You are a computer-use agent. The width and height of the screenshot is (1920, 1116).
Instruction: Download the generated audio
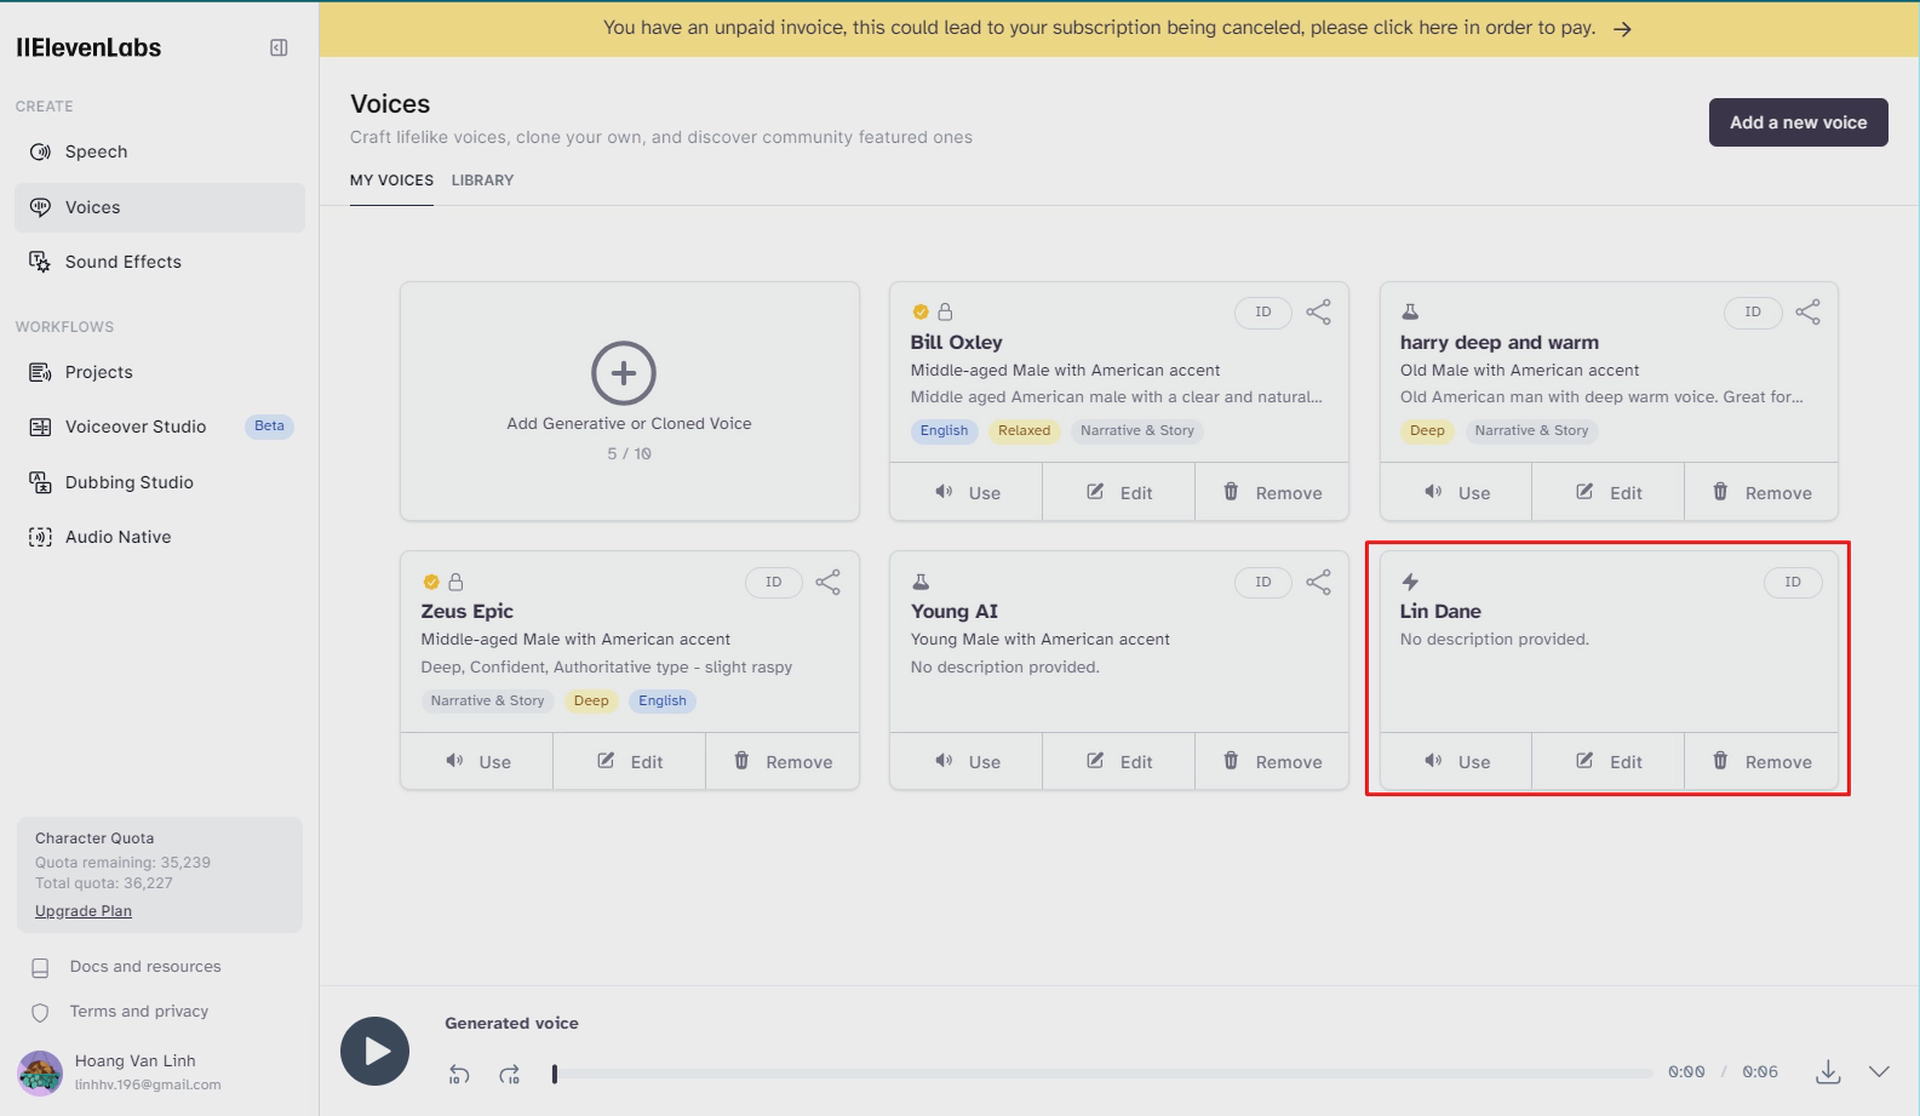point(1828,1072)
